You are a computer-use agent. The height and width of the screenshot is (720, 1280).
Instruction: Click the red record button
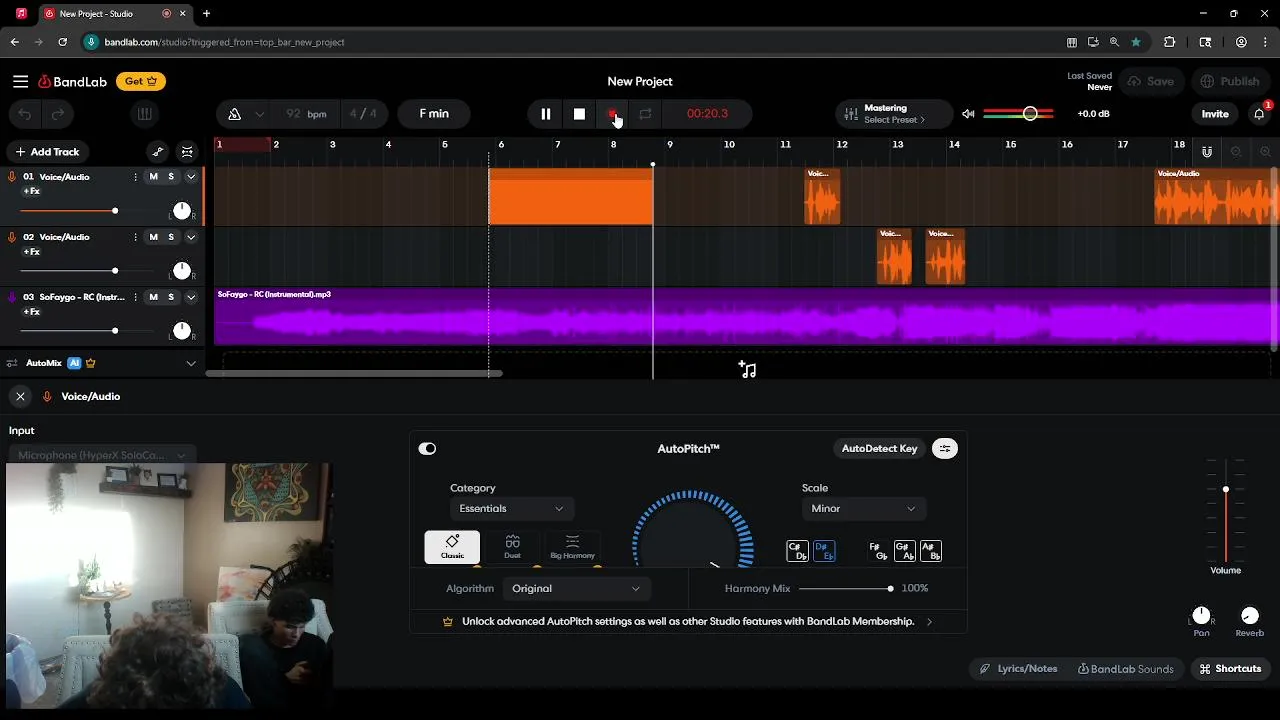612,114
